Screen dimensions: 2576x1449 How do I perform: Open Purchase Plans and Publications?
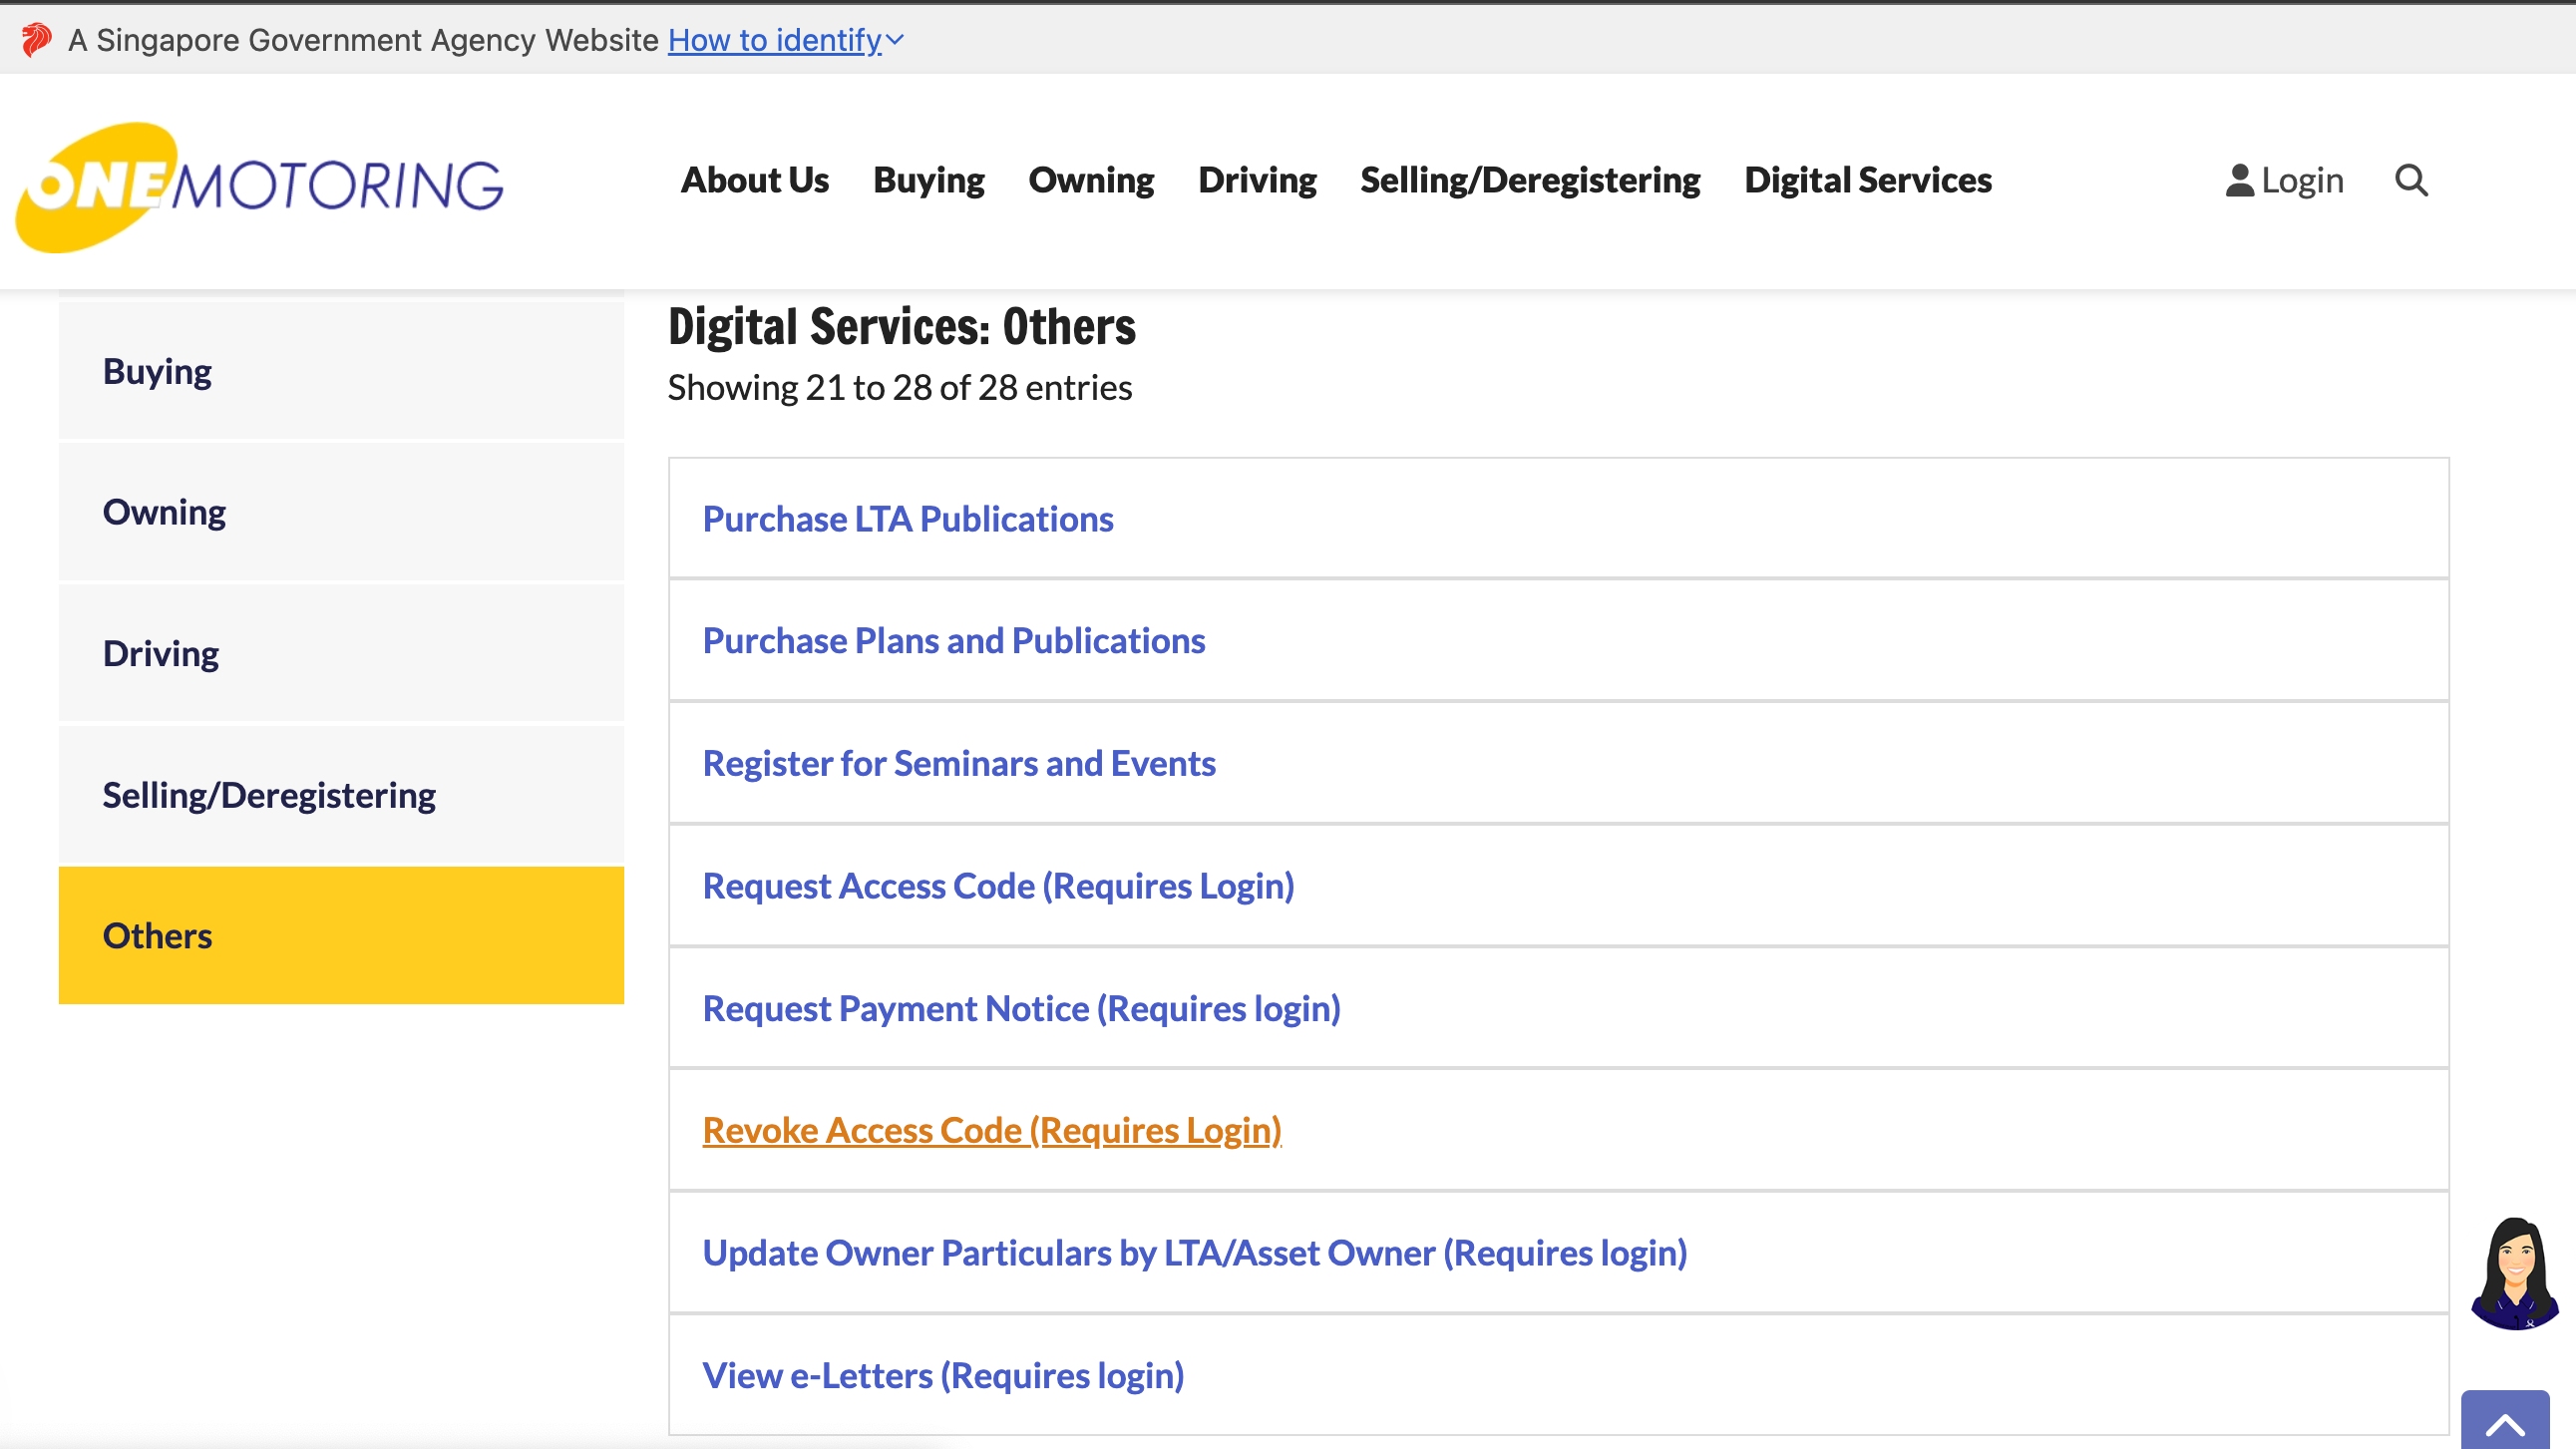pyautogui.click(x=953, y=640)
